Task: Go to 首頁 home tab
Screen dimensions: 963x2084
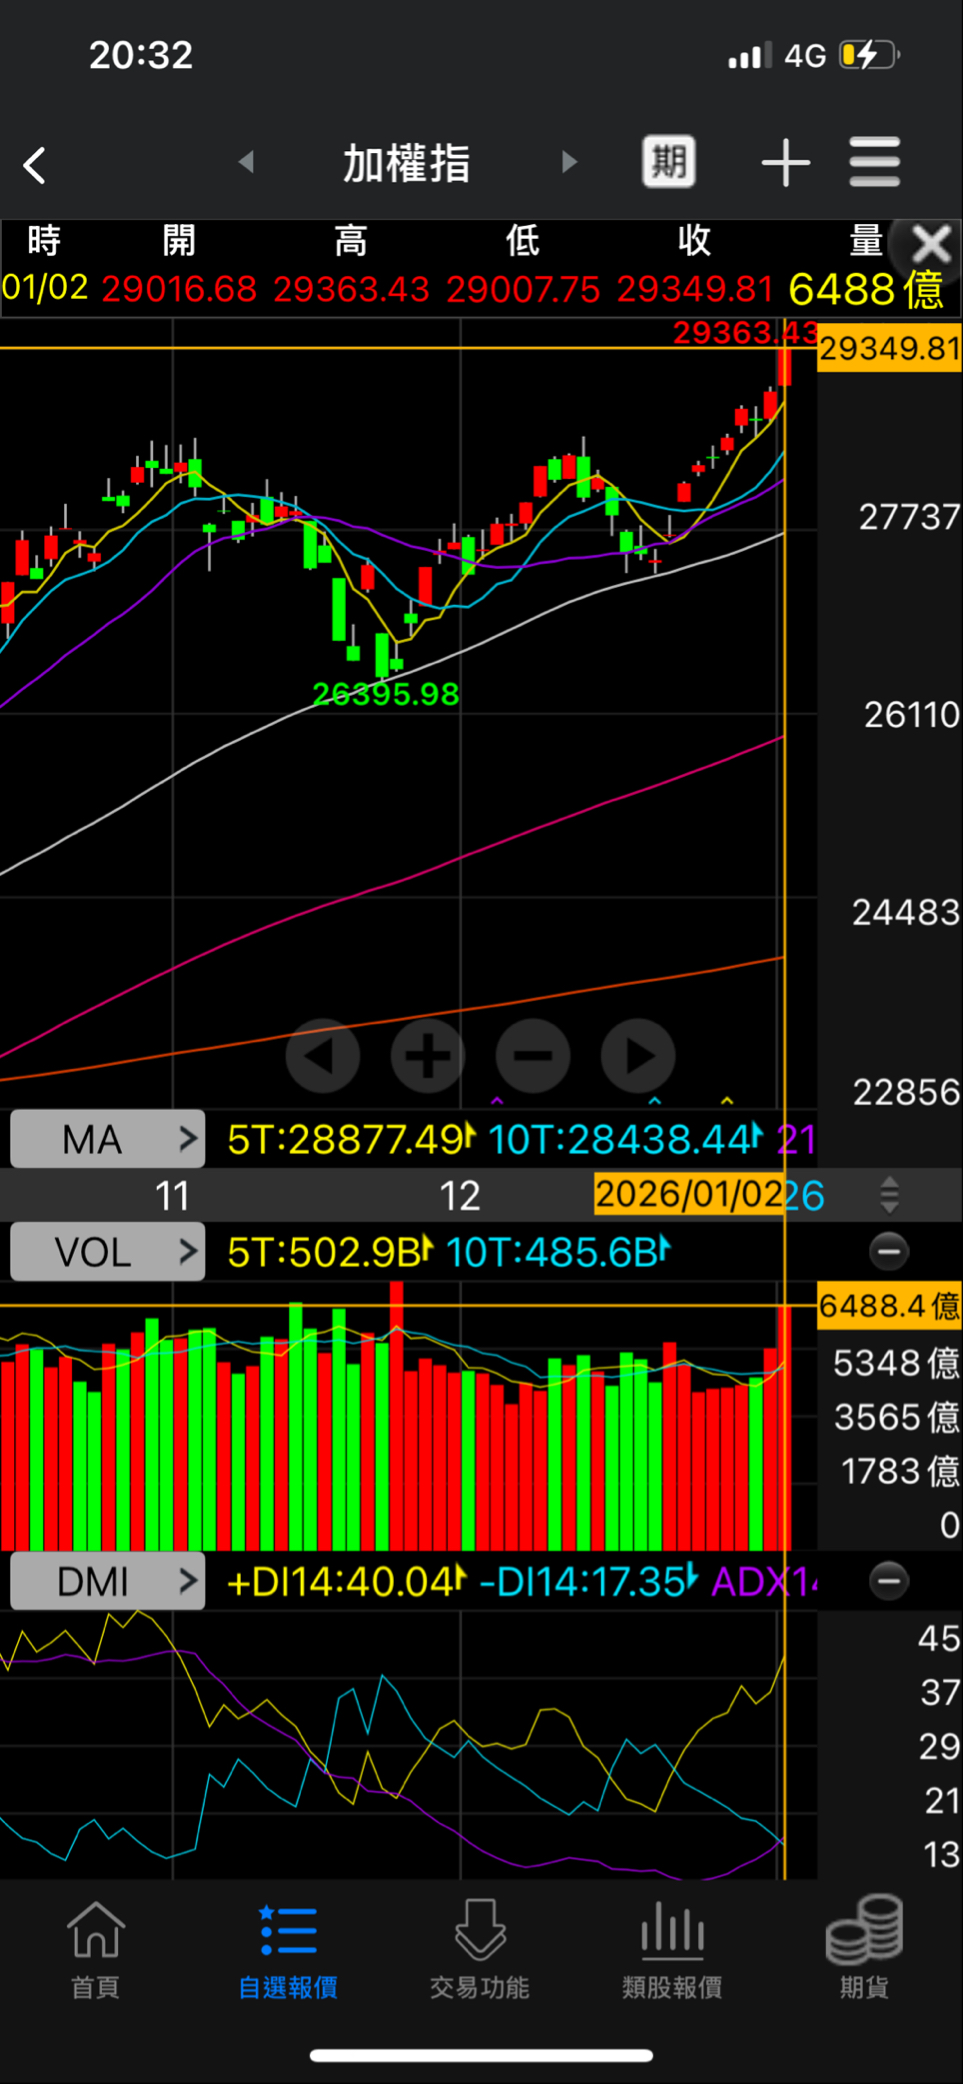Action: pyautogui.click(x=96, y=1949)
